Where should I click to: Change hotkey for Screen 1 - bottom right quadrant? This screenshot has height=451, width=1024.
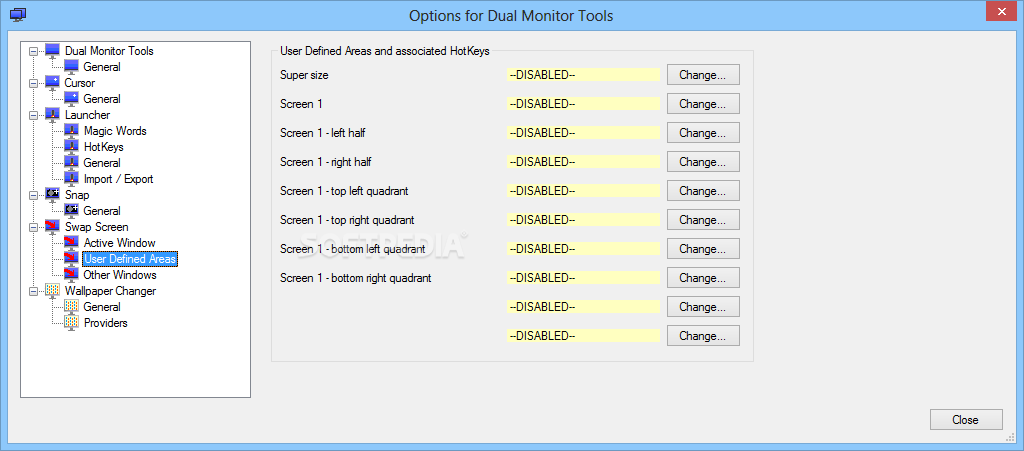(703, 277)
